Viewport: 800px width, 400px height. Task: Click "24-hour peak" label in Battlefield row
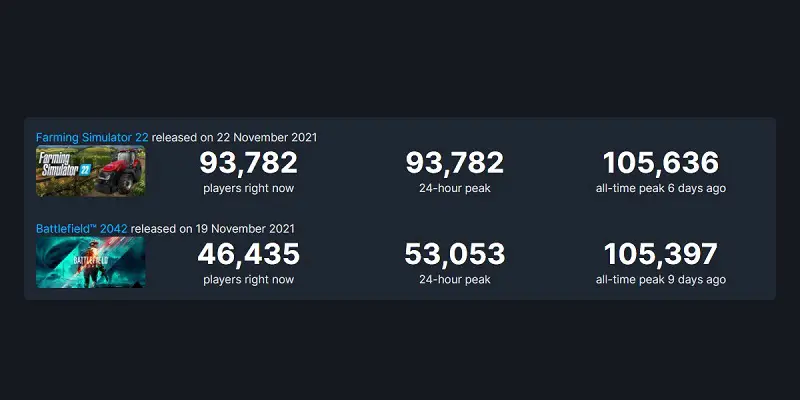coord(455,279)
